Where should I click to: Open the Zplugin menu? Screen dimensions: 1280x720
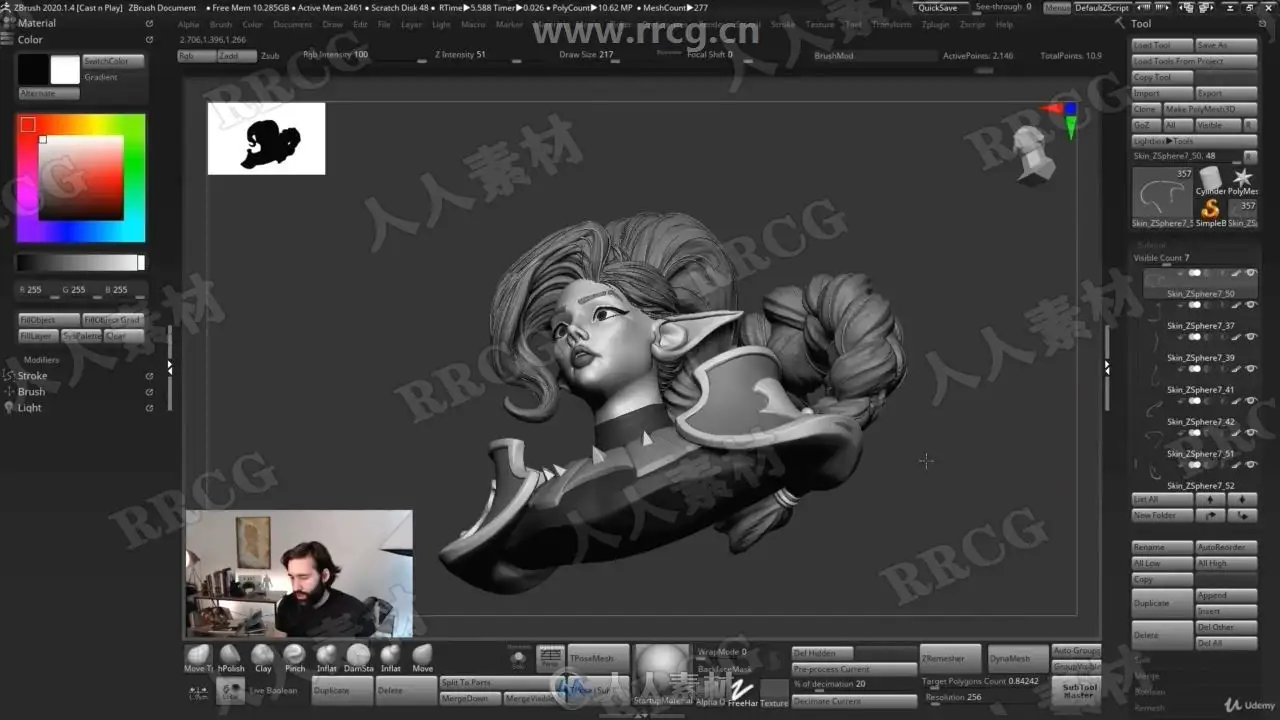(x=936, y=24)
